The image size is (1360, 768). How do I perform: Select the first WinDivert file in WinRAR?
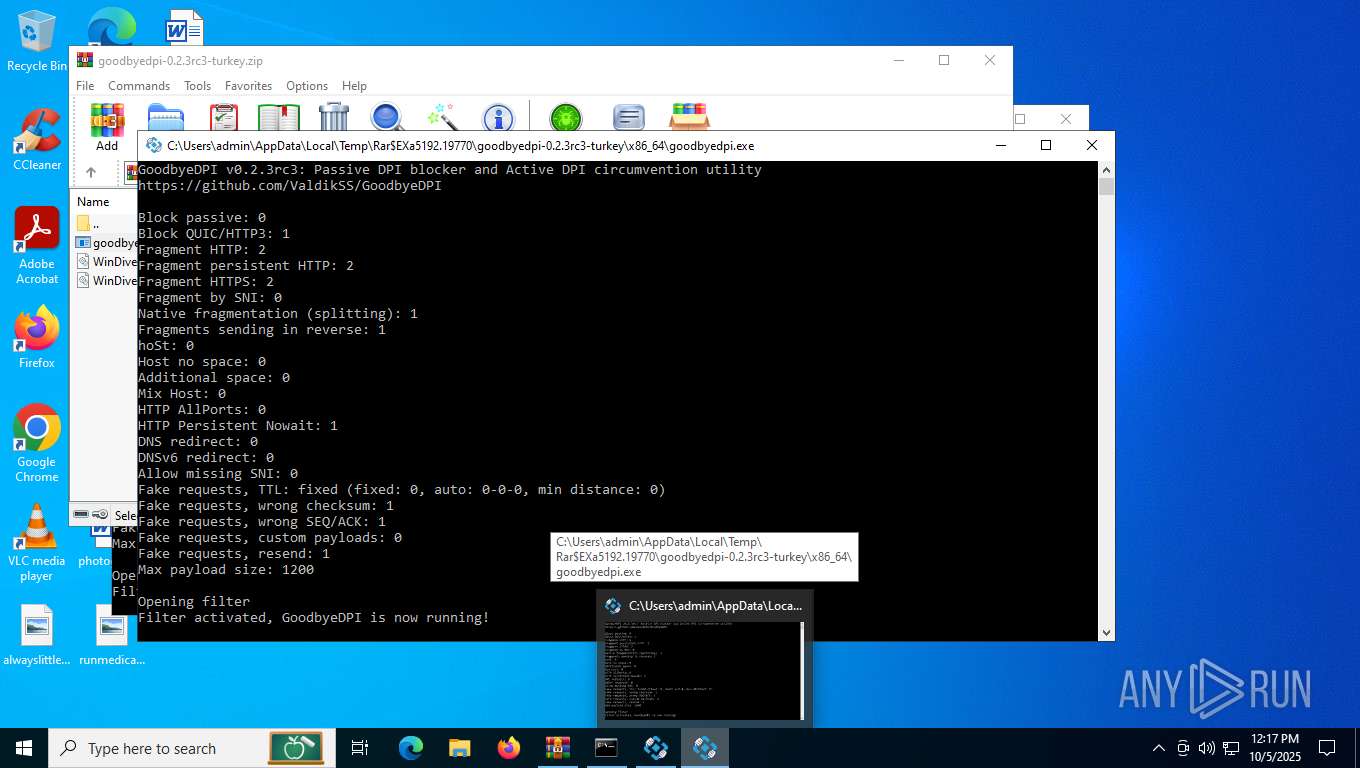point(105,261)
